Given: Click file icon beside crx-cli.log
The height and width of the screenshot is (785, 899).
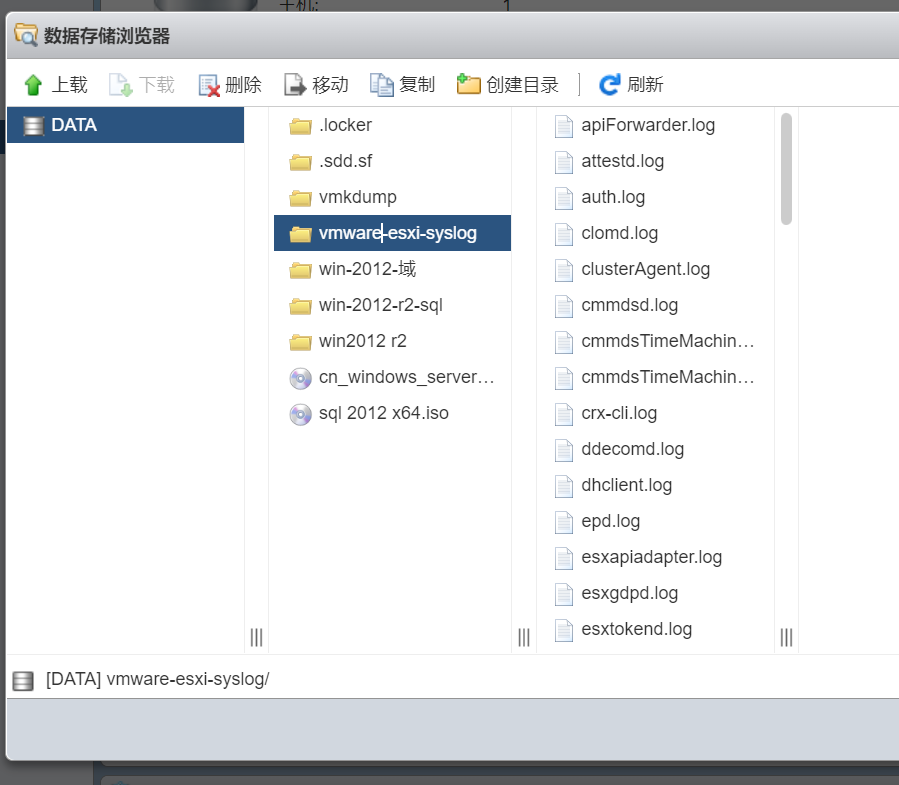Looking at the screenshot, I should tap(564, 415).
